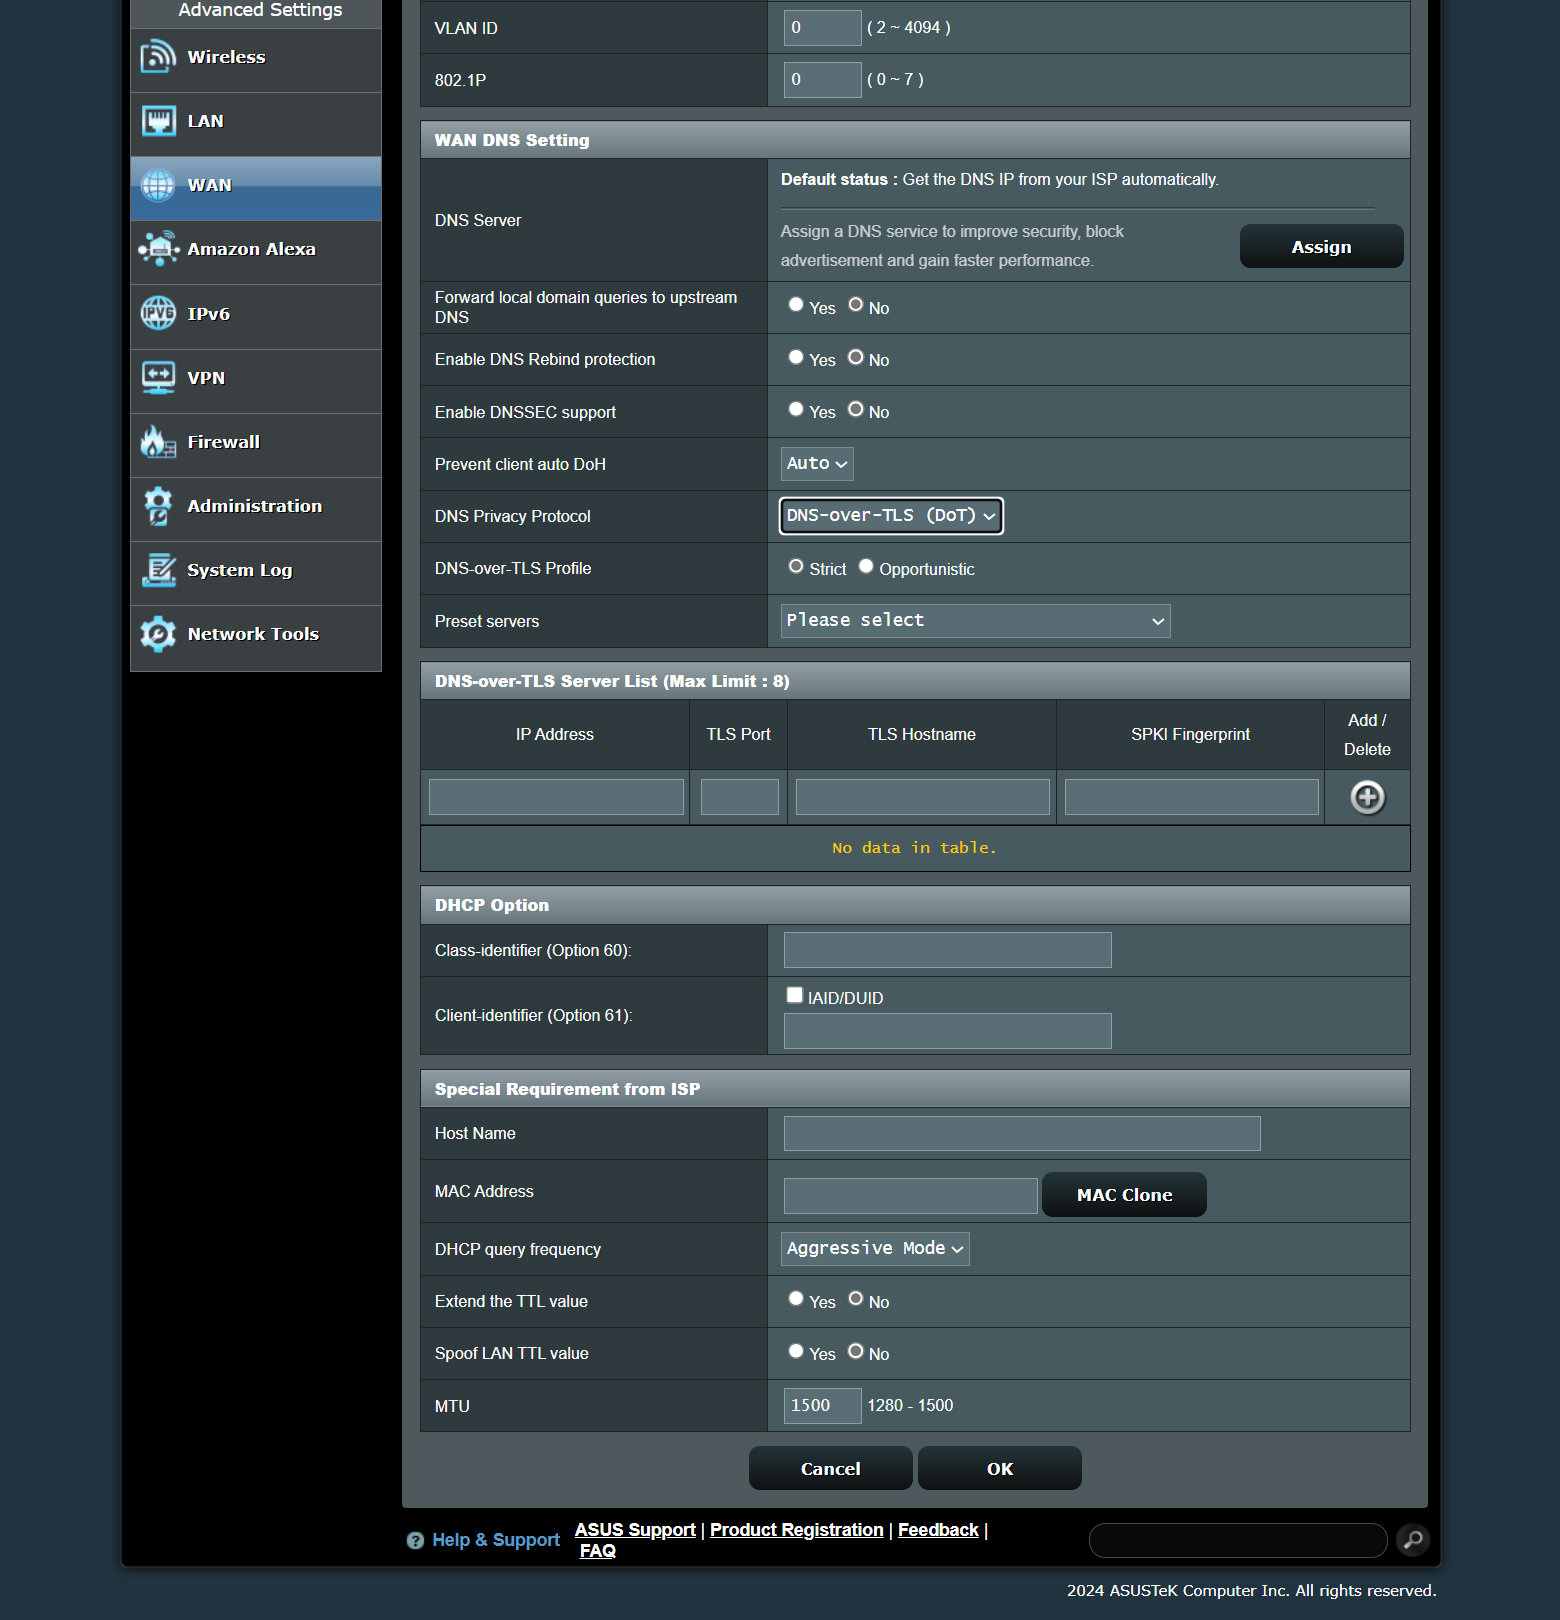This screenshot has width=1560, height=1620.
Task: Click the IP Address input field
Action: click(x=556, y=797)
